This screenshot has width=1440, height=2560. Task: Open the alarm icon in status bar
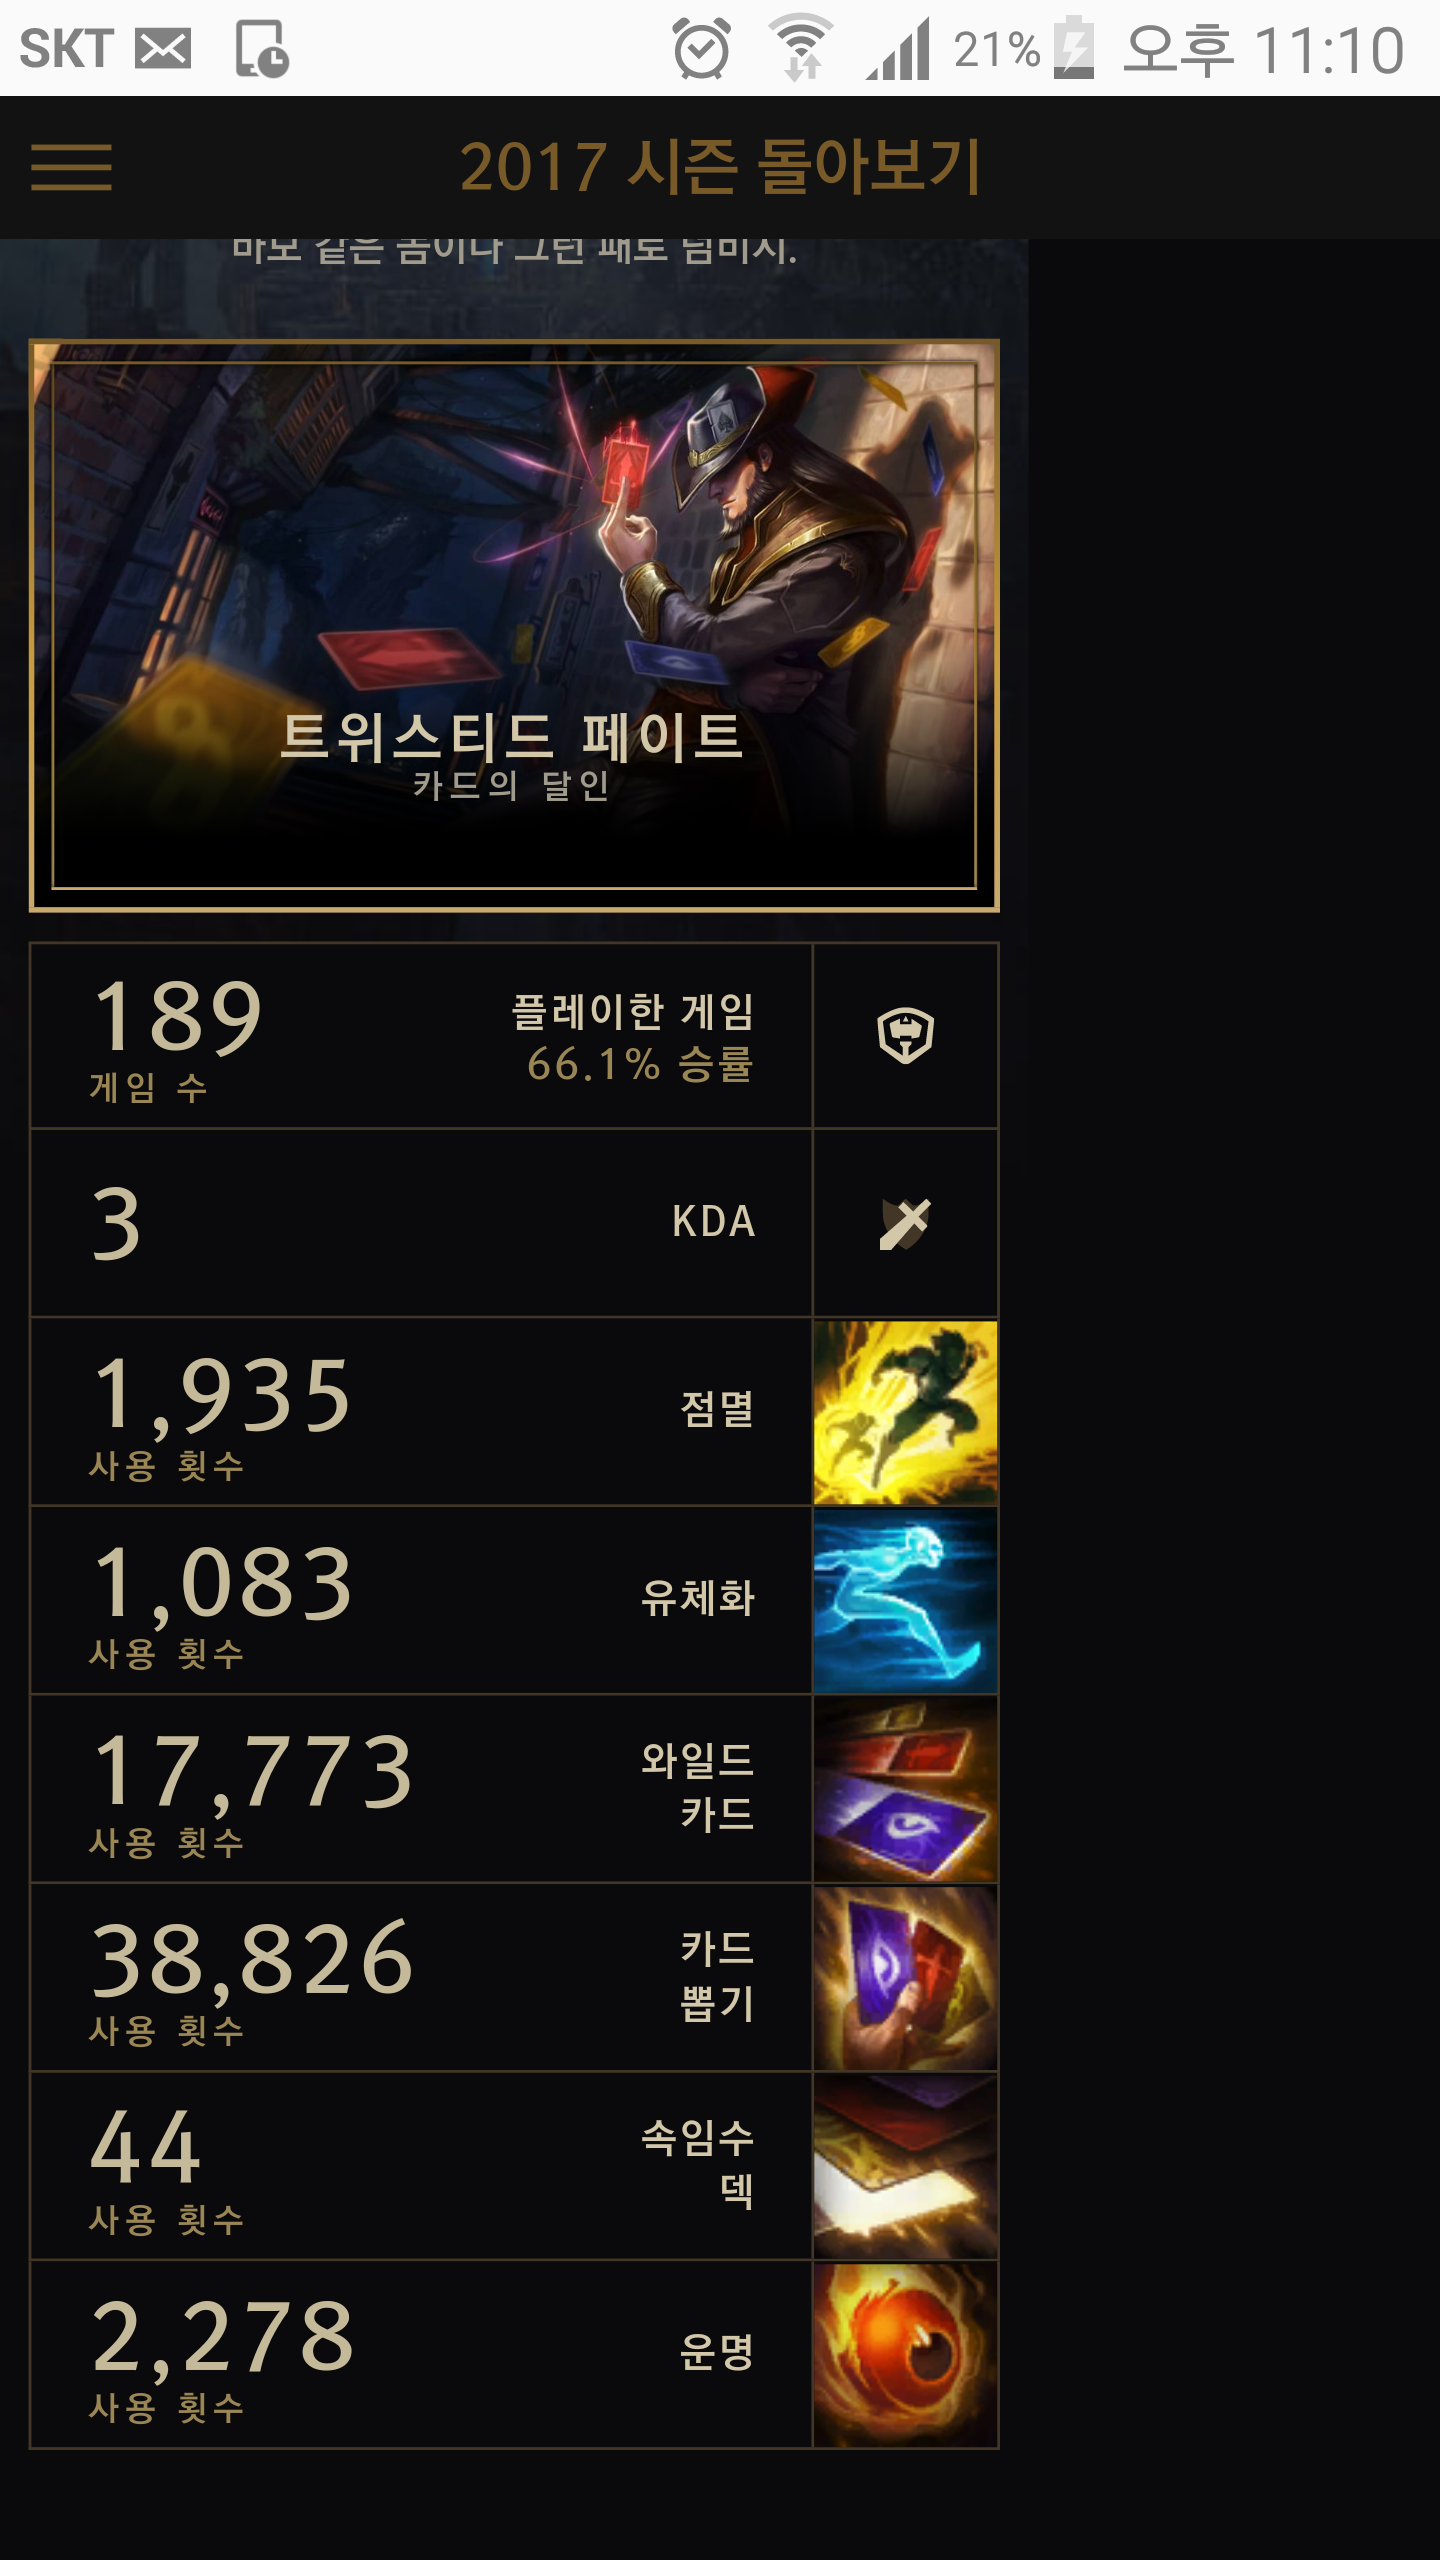pyautogui.click(x=702, y=48)
